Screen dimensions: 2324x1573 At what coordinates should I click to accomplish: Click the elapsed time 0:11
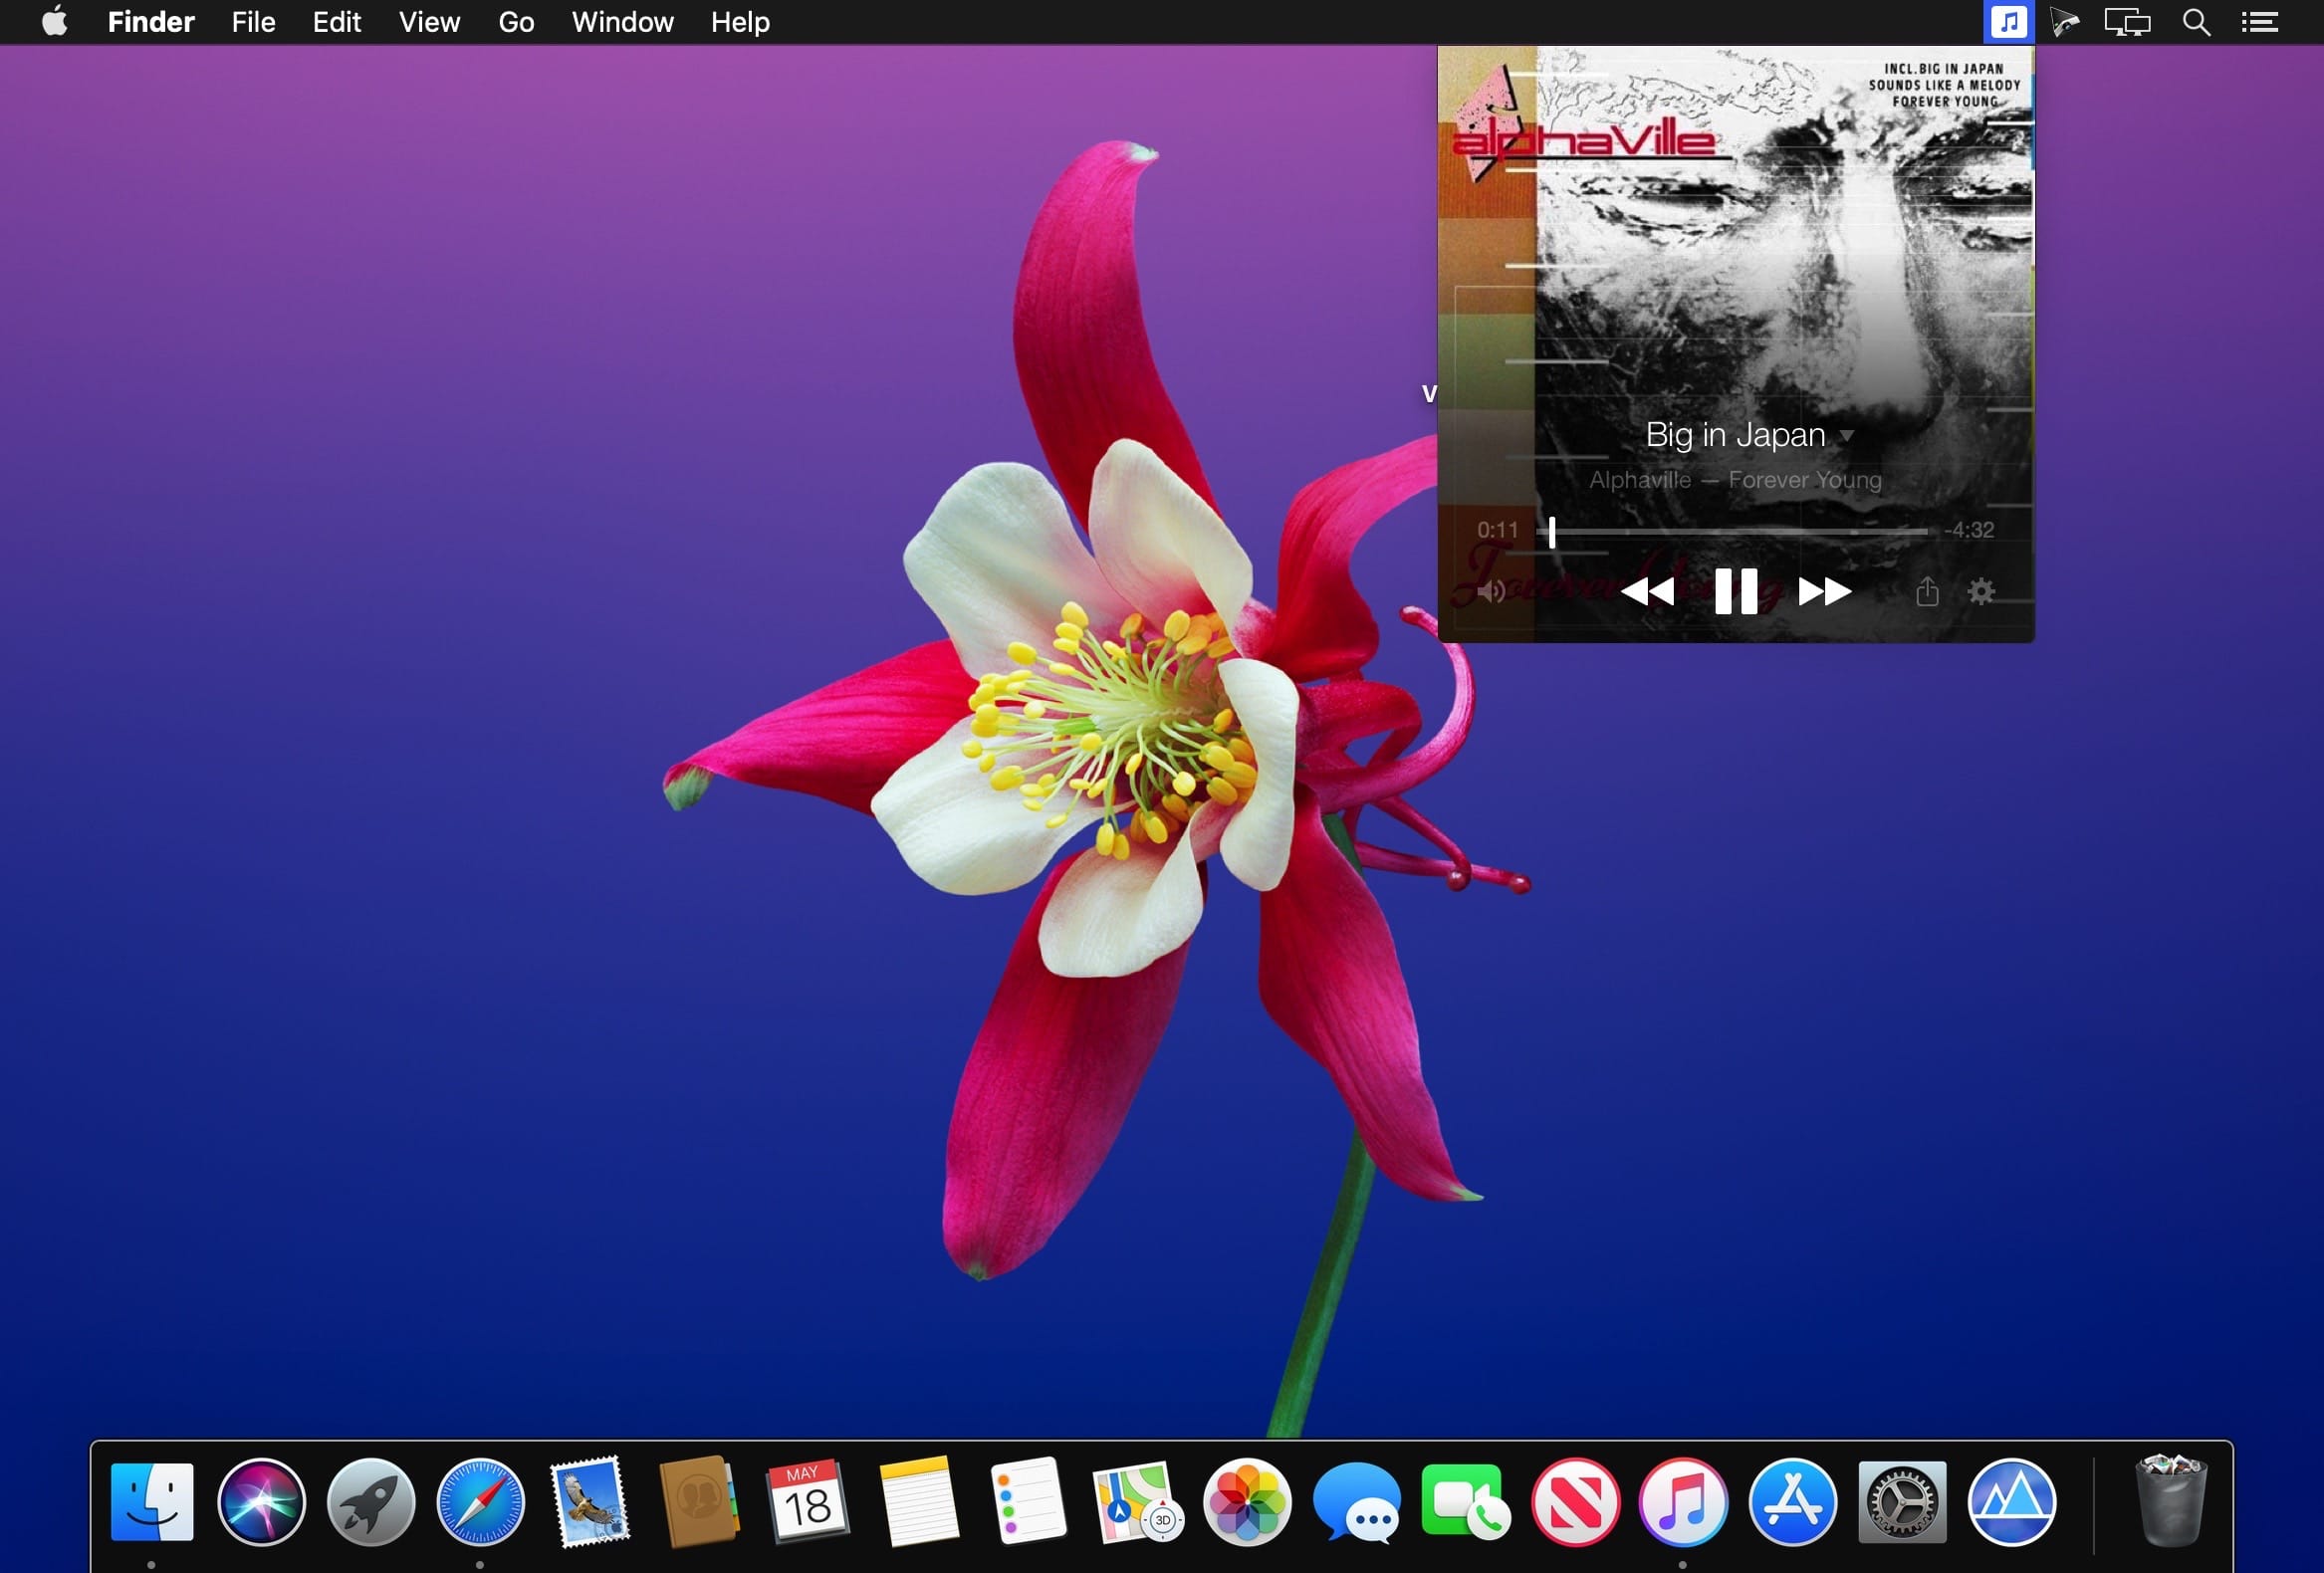1497,530
